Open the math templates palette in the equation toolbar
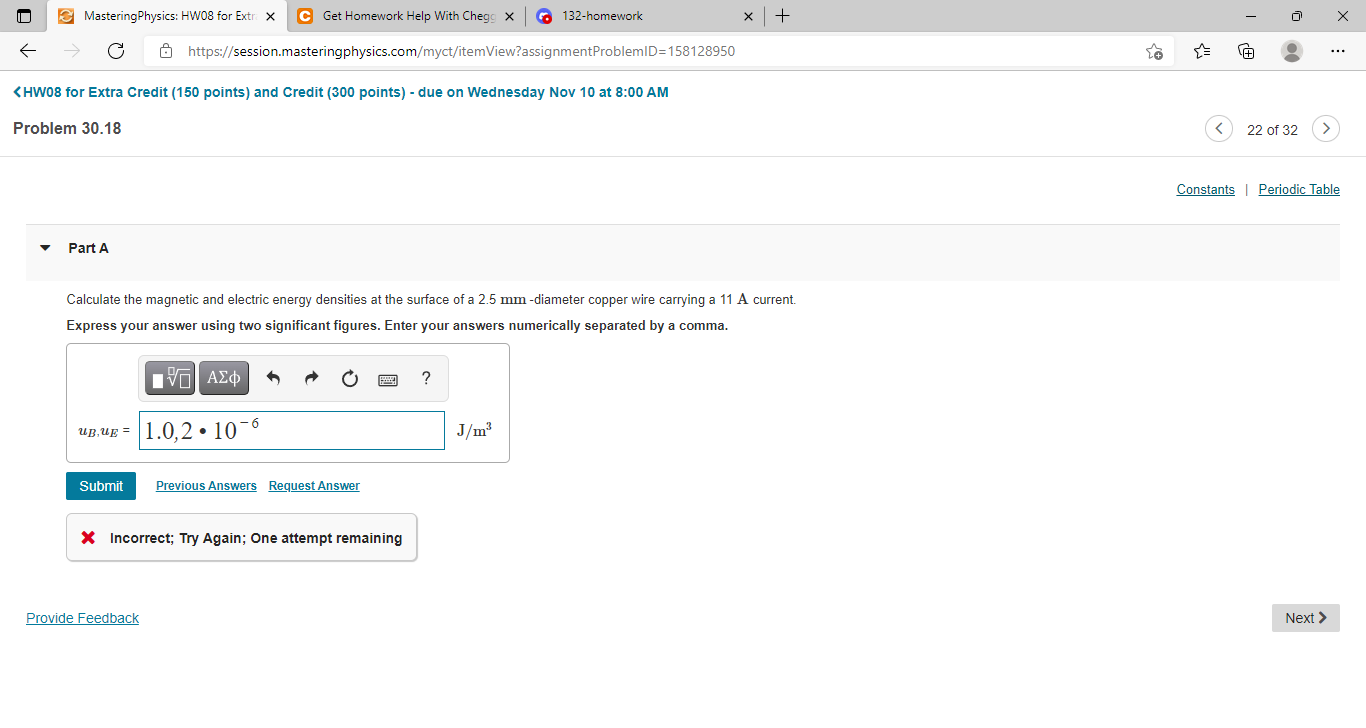 (169, 378)
